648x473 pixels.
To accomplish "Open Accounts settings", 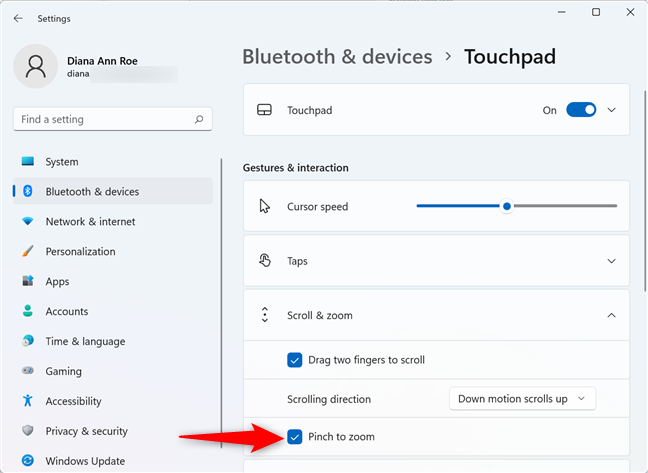I will point(113,311).
